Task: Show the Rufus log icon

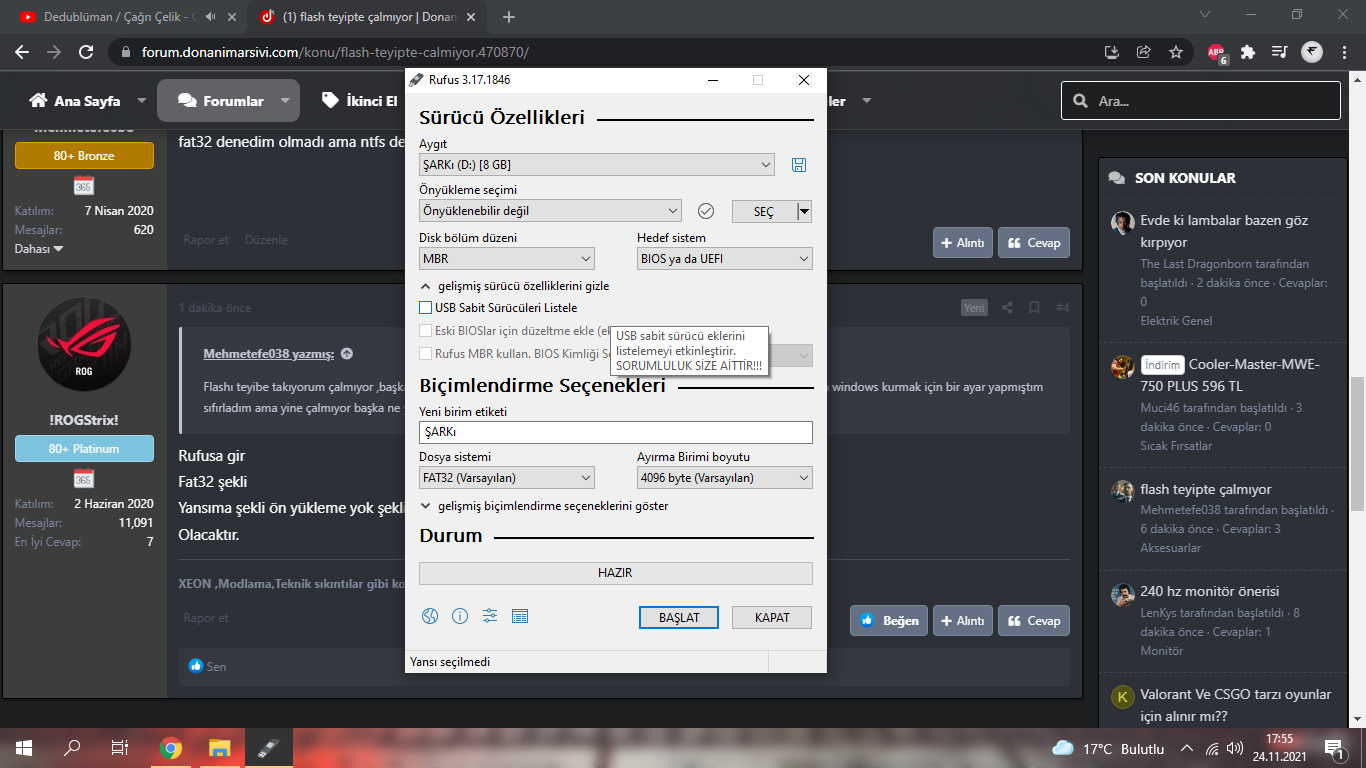Action: pos(519,616)
